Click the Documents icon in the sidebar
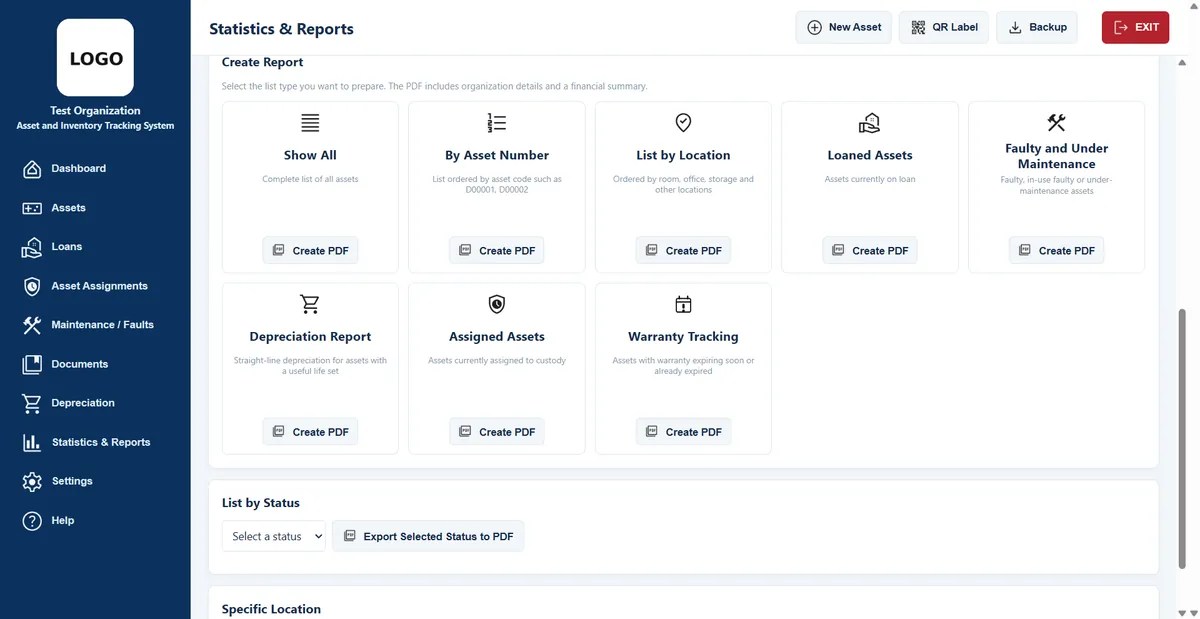The height and width of the screenshot is (619, 1200). point(32,364)
